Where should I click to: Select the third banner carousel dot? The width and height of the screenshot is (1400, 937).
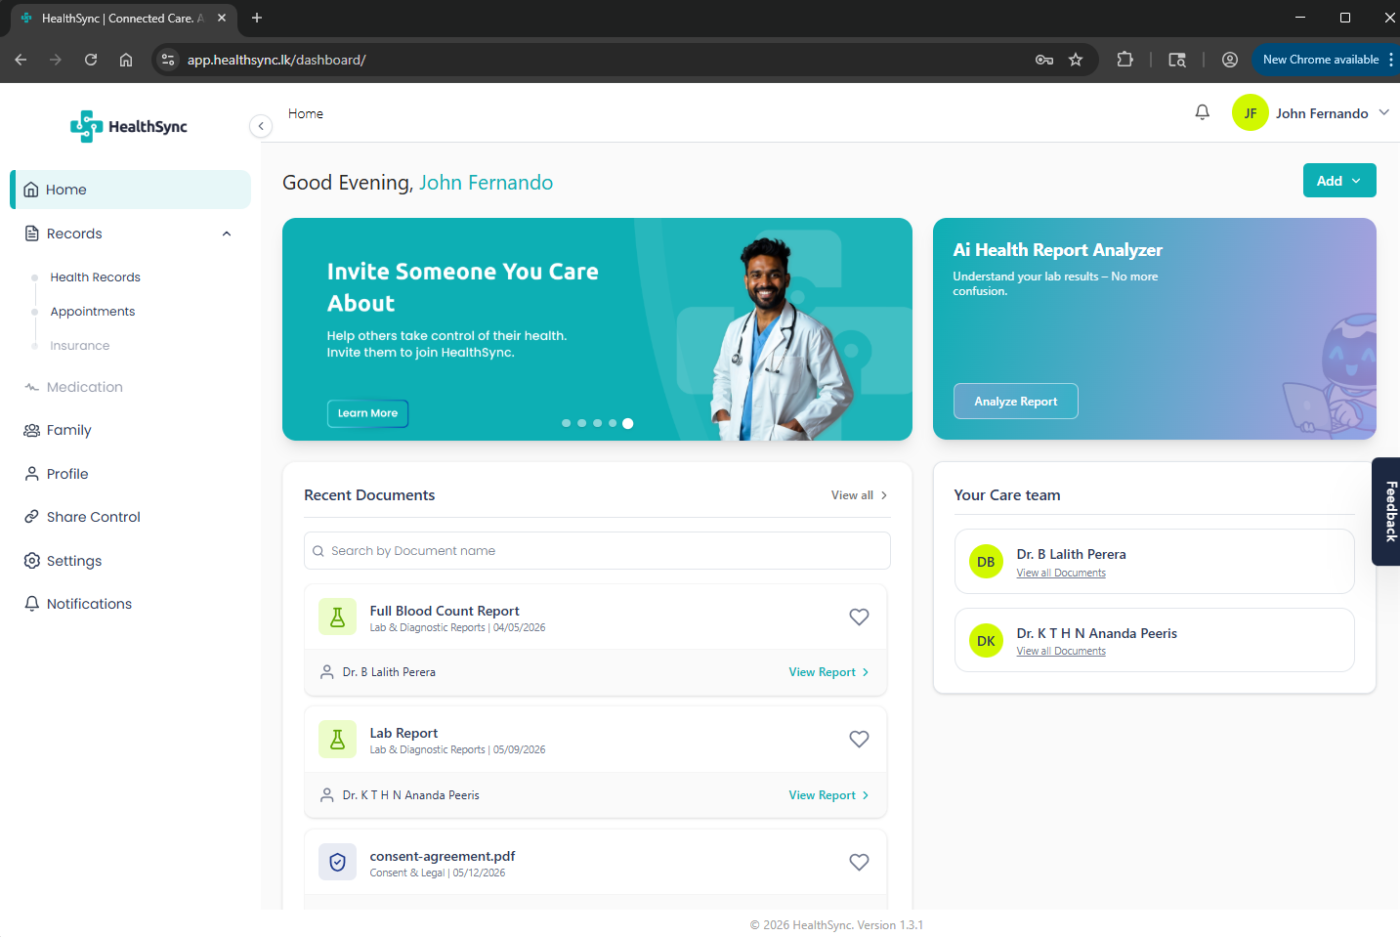pos(597,423)
